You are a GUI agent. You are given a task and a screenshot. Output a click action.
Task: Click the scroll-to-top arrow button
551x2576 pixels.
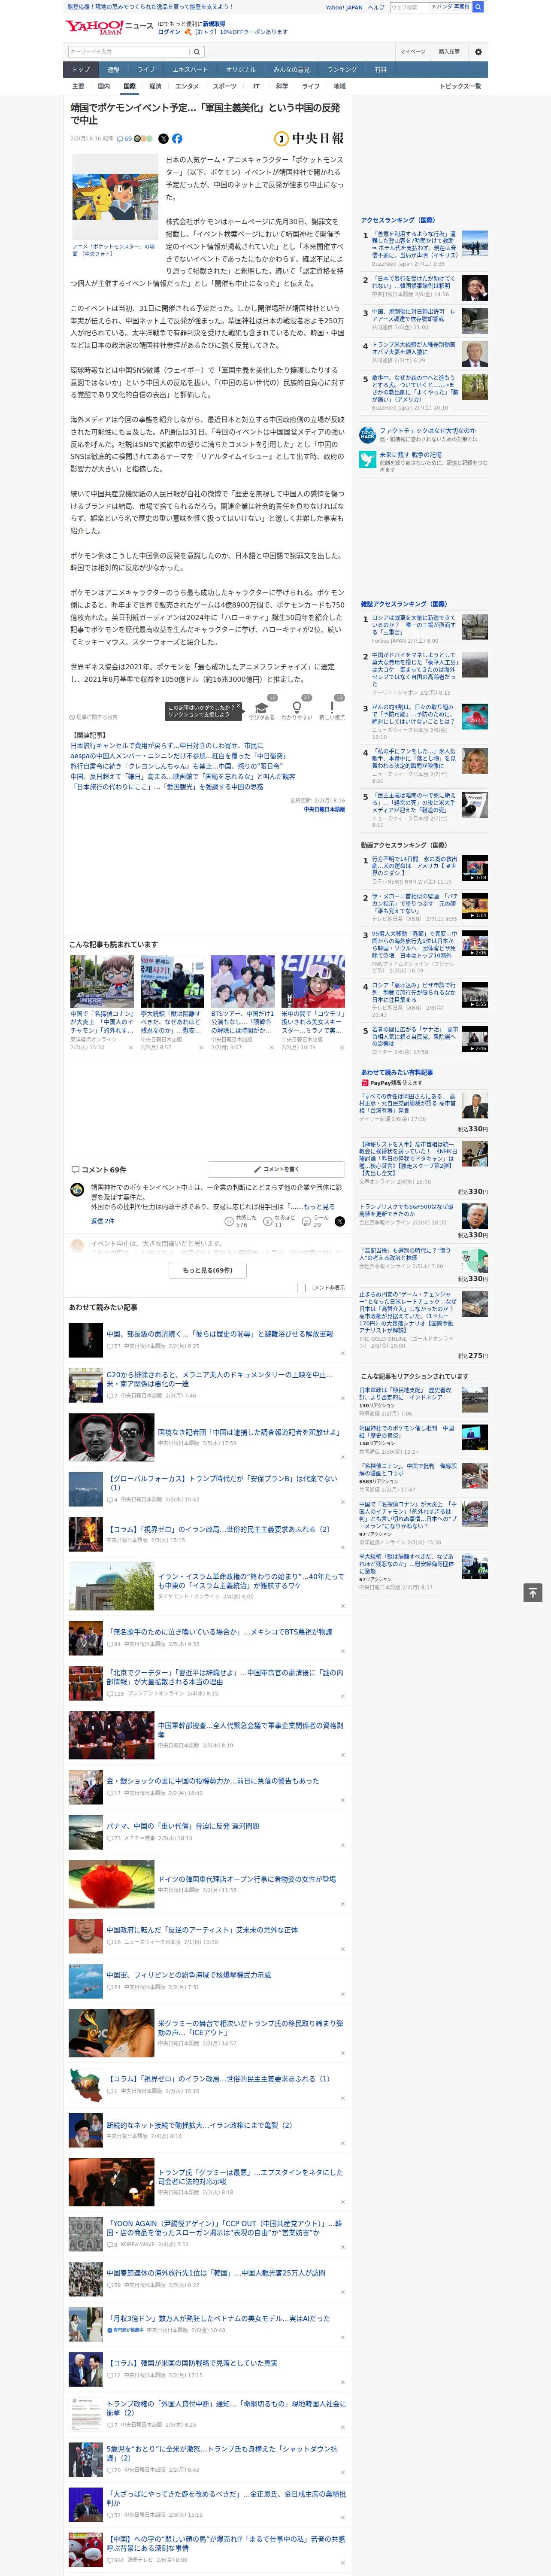(x=533, y=1592)
